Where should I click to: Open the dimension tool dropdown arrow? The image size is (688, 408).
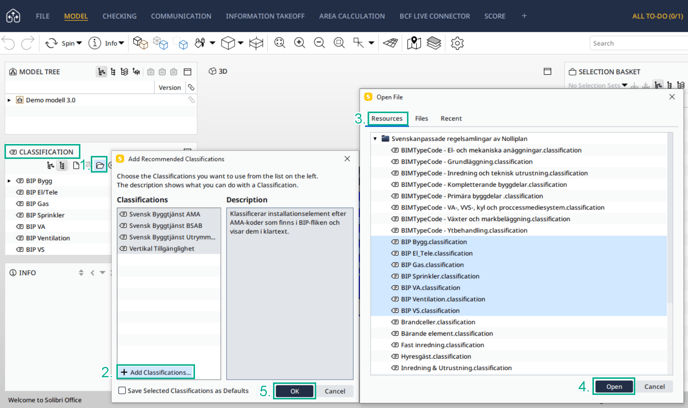point(371,43)
